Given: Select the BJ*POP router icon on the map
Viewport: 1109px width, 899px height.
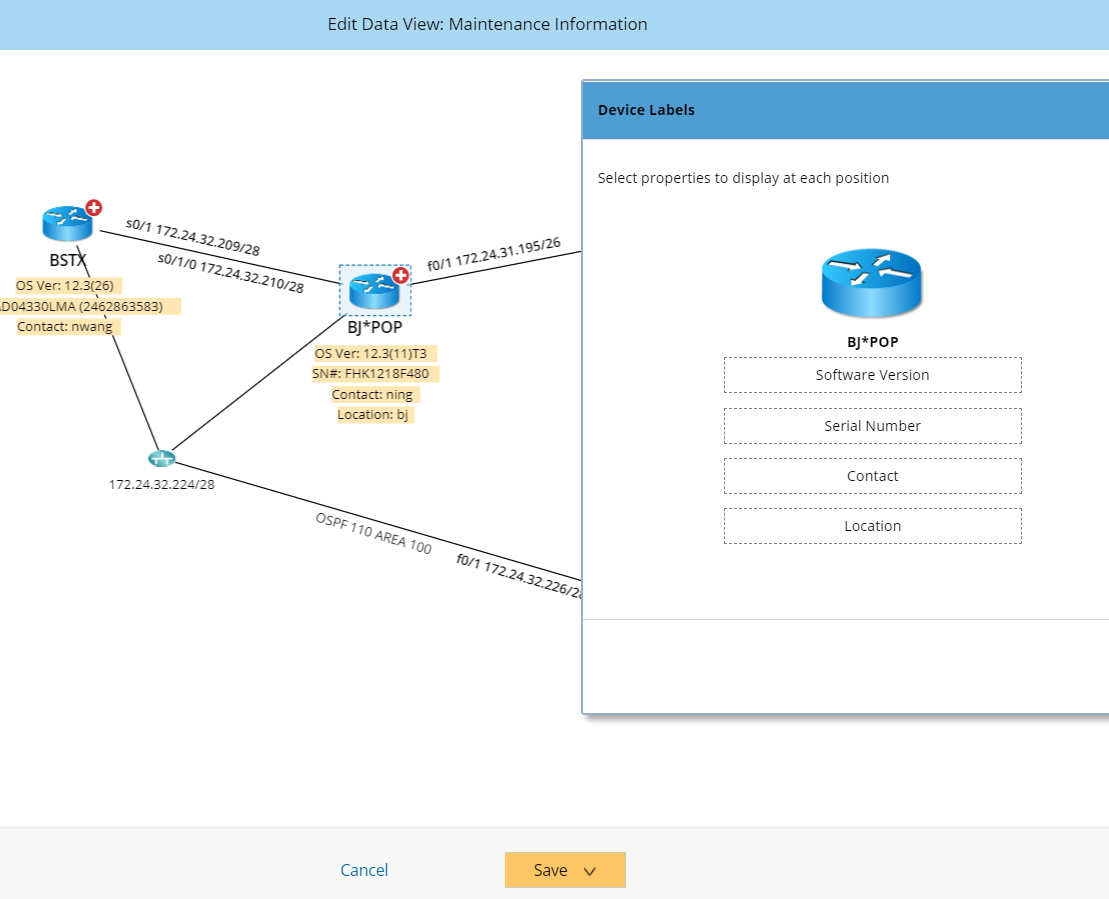Looking at the screenshot, I should pos(373,292).
